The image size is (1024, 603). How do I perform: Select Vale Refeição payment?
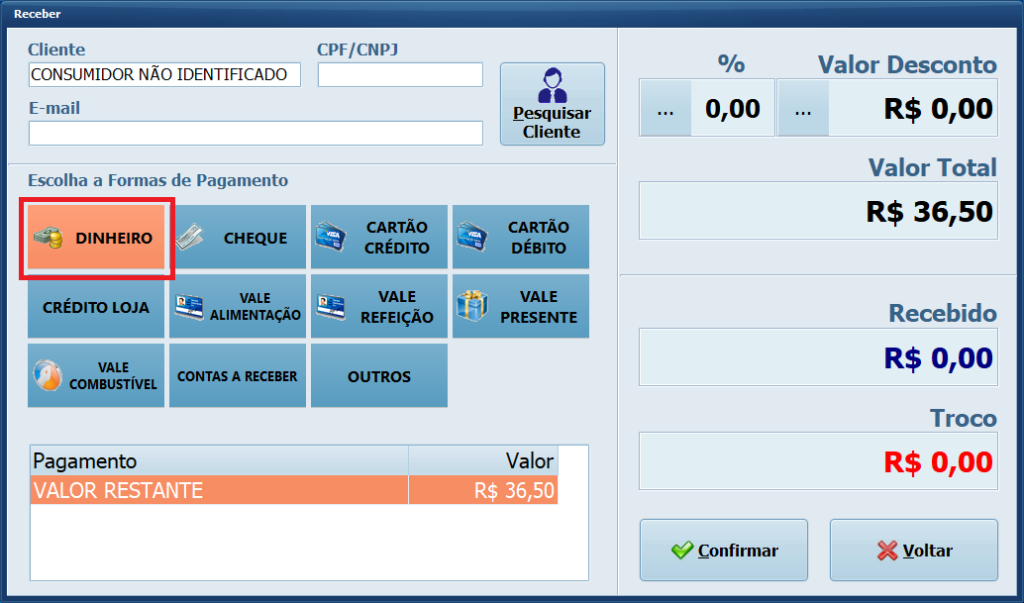[x=379, y=307]
